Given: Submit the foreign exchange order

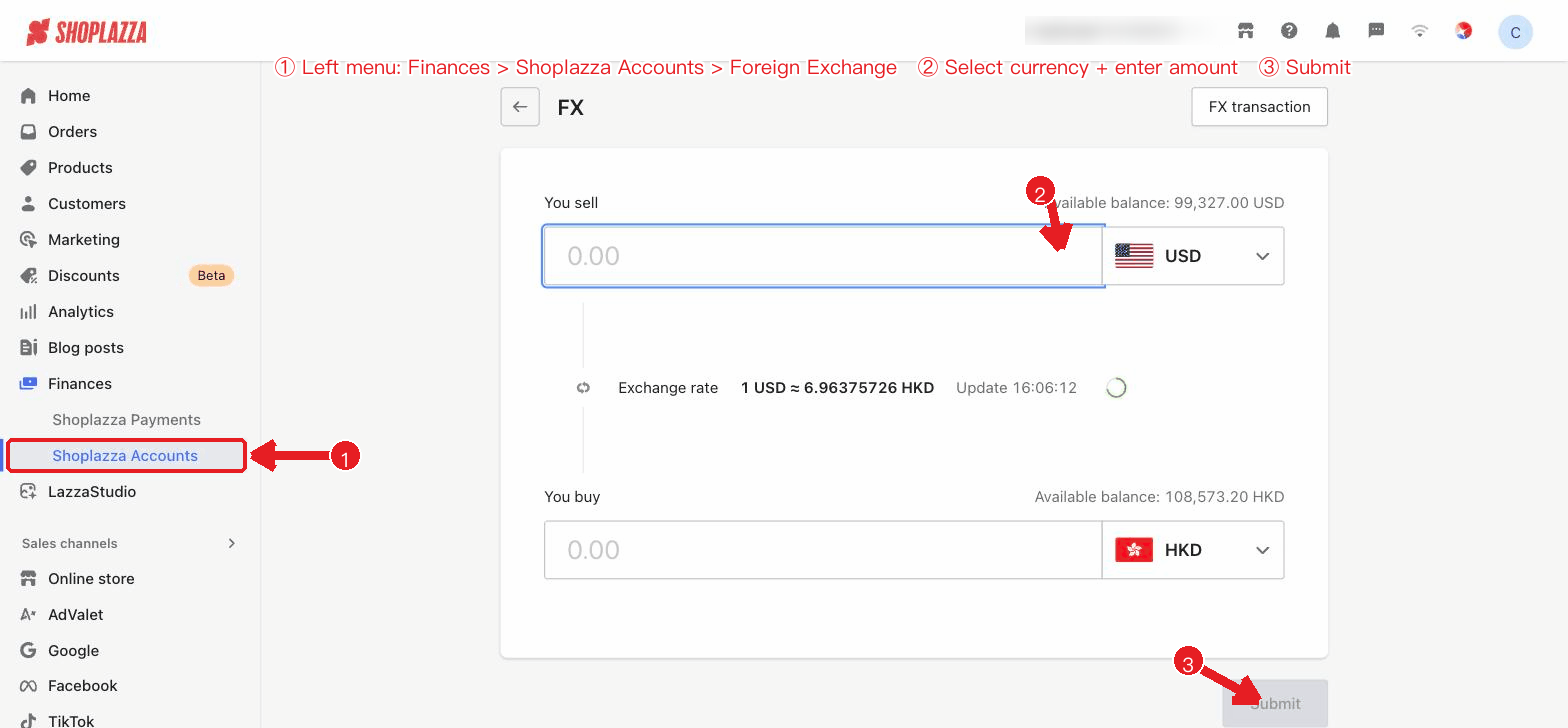Looking at the screenshot, I should pos(1275,703).
